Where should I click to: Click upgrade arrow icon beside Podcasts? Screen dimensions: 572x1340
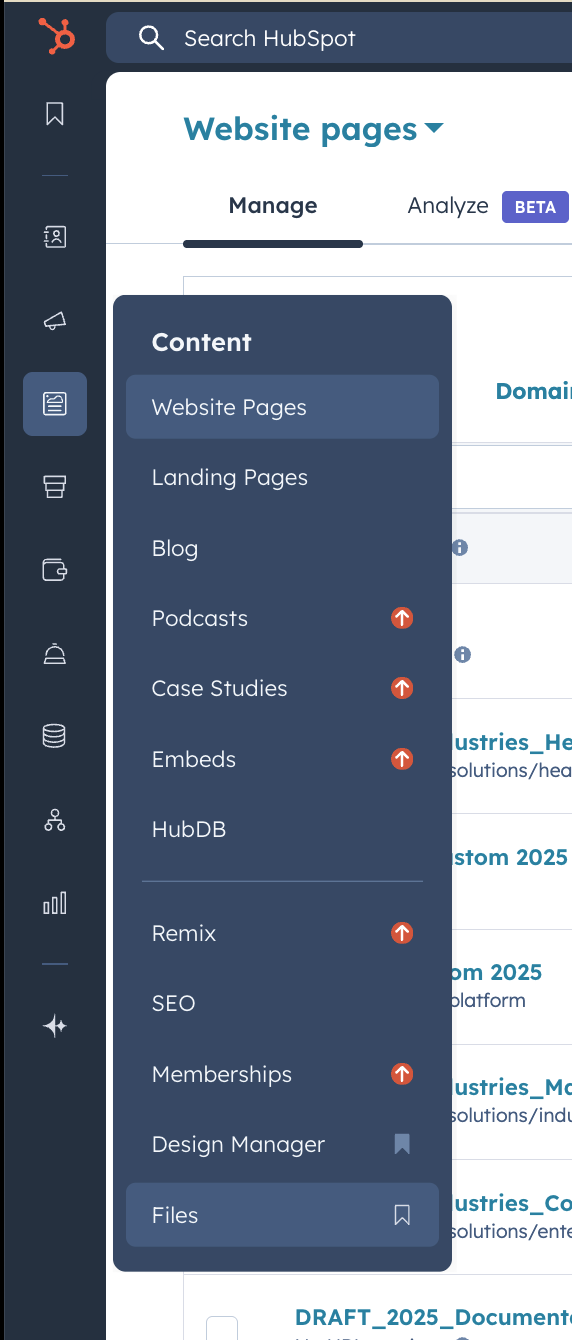pyautogui.click(x=402, y=618)
